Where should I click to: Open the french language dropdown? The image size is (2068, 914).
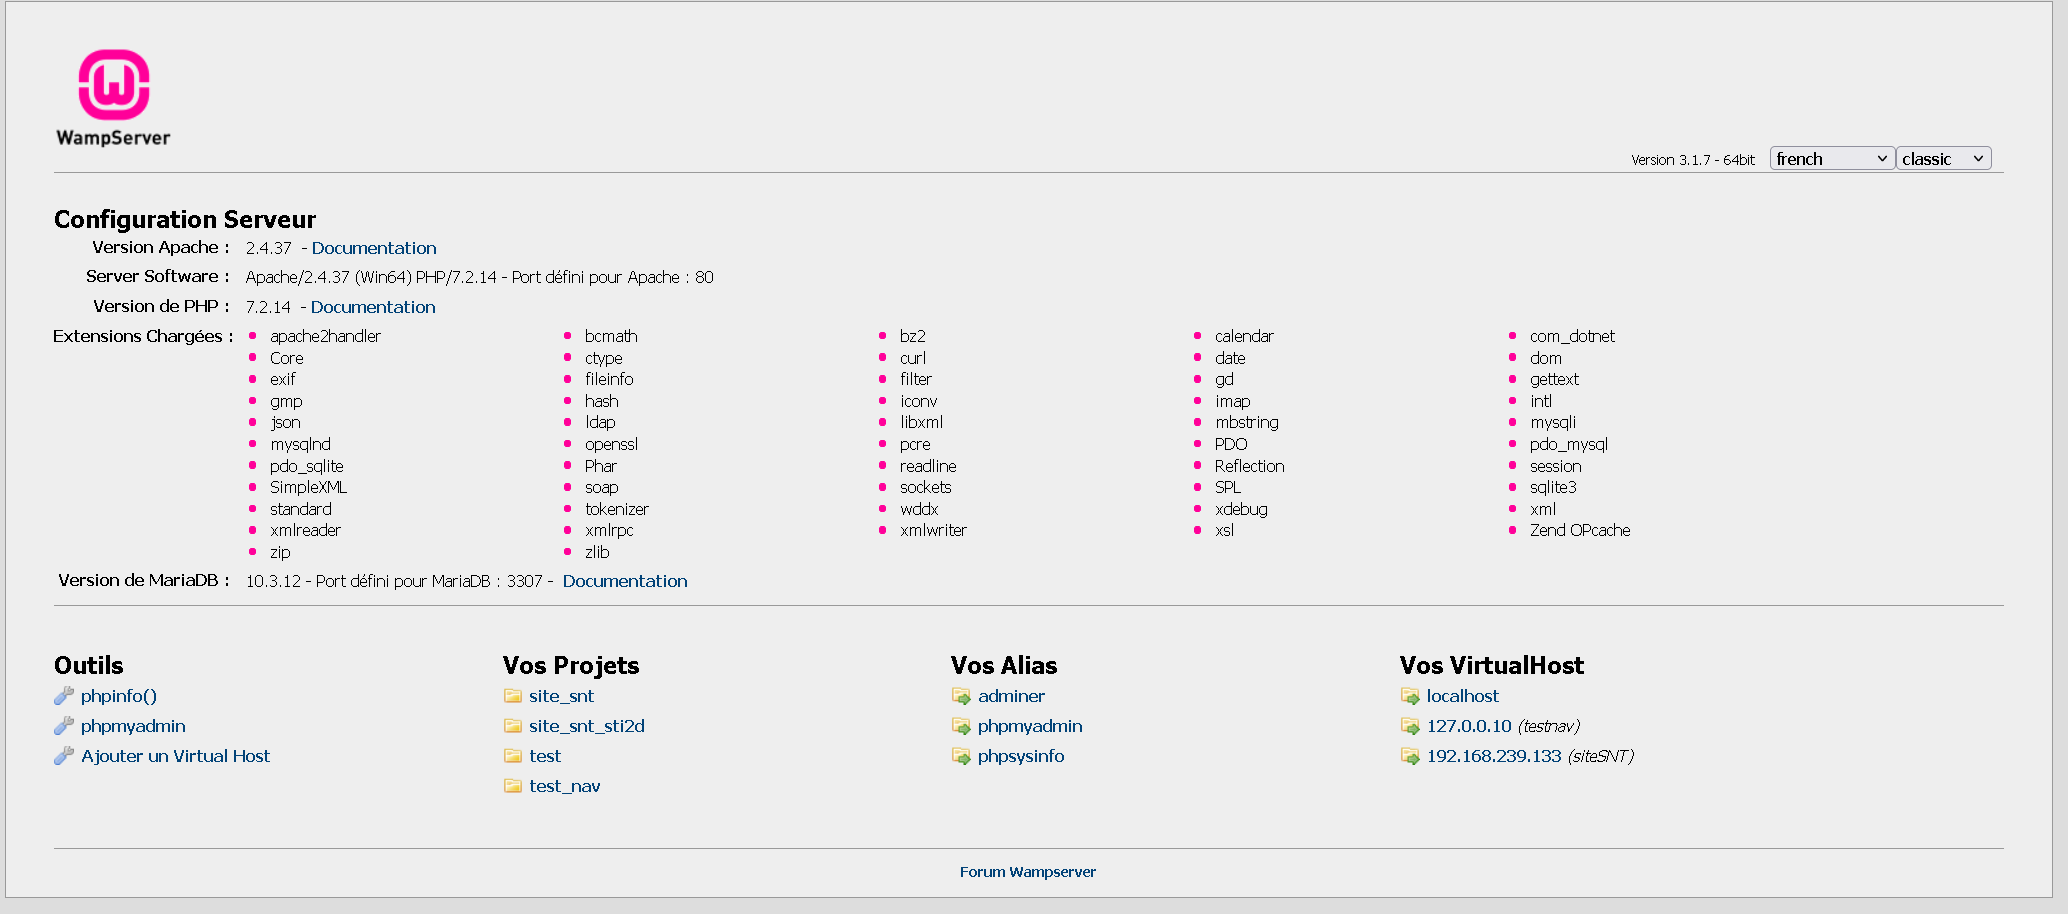(1832, 159)
